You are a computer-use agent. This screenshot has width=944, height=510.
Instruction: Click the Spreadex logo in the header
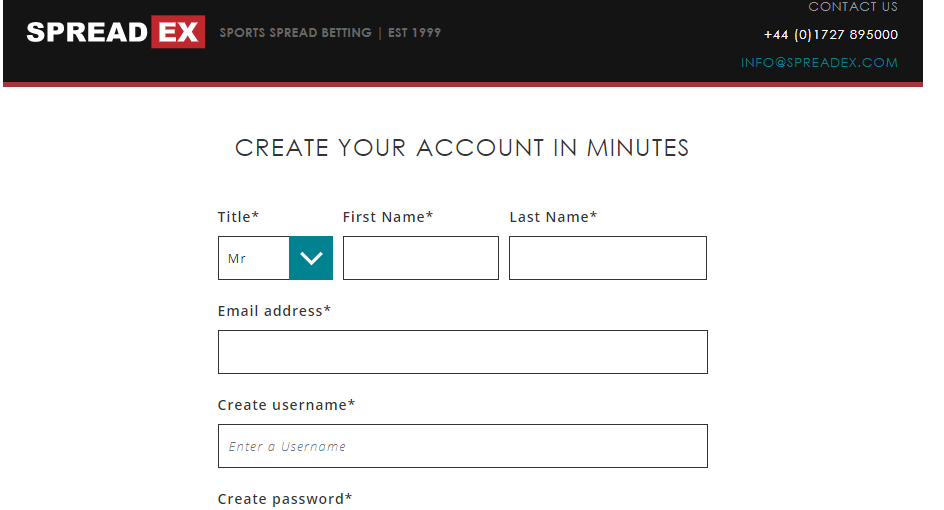[114, 32]
